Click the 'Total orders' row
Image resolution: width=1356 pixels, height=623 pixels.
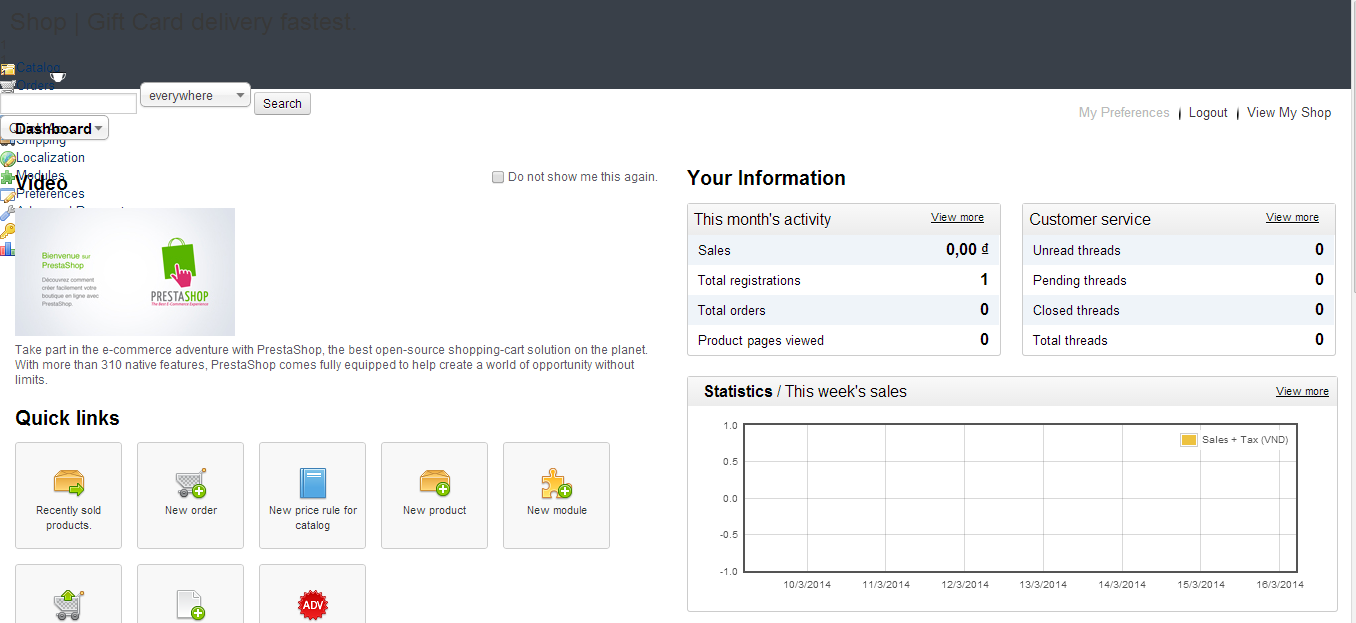click(844, 310)
